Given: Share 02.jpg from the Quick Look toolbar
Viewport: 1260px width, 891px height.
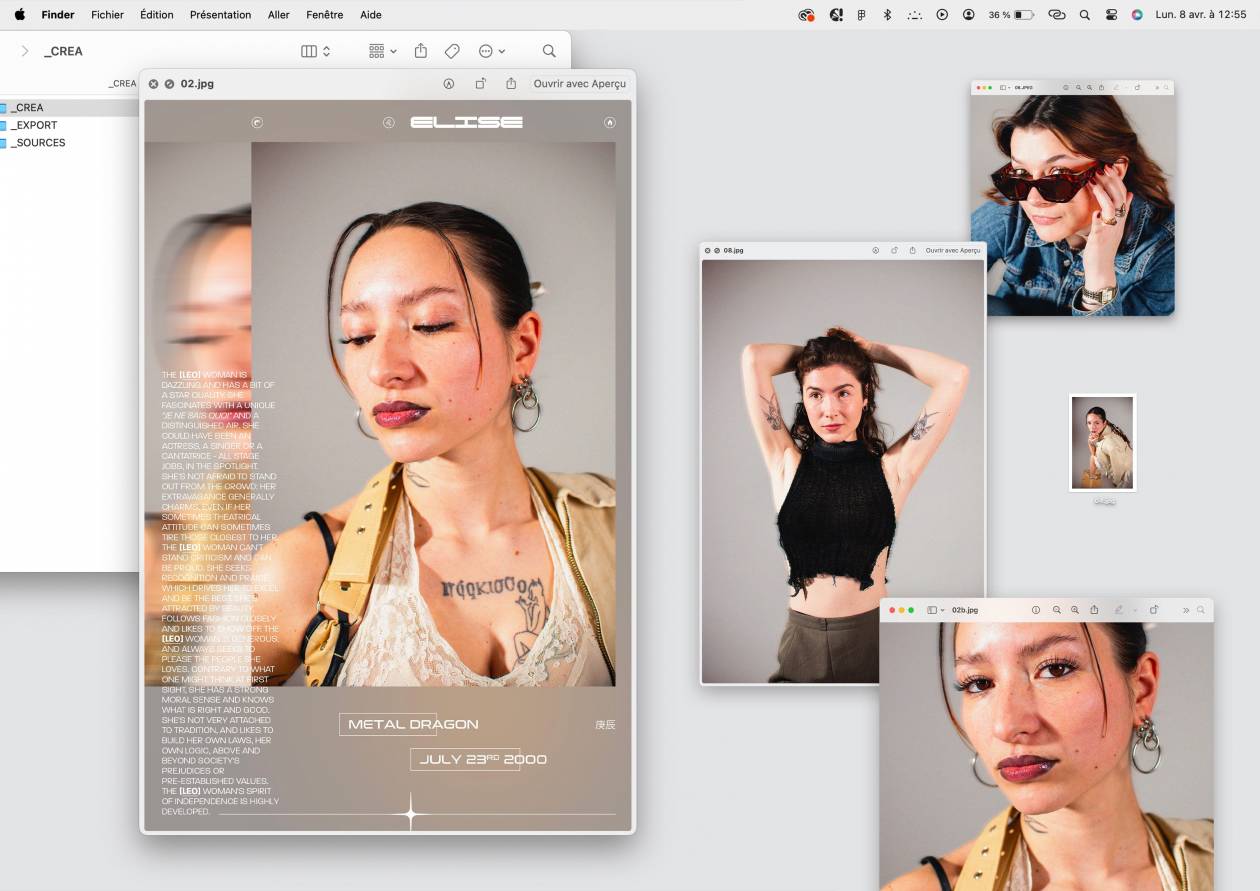Looking at the screenshot, I should click(x=511, y=84).
